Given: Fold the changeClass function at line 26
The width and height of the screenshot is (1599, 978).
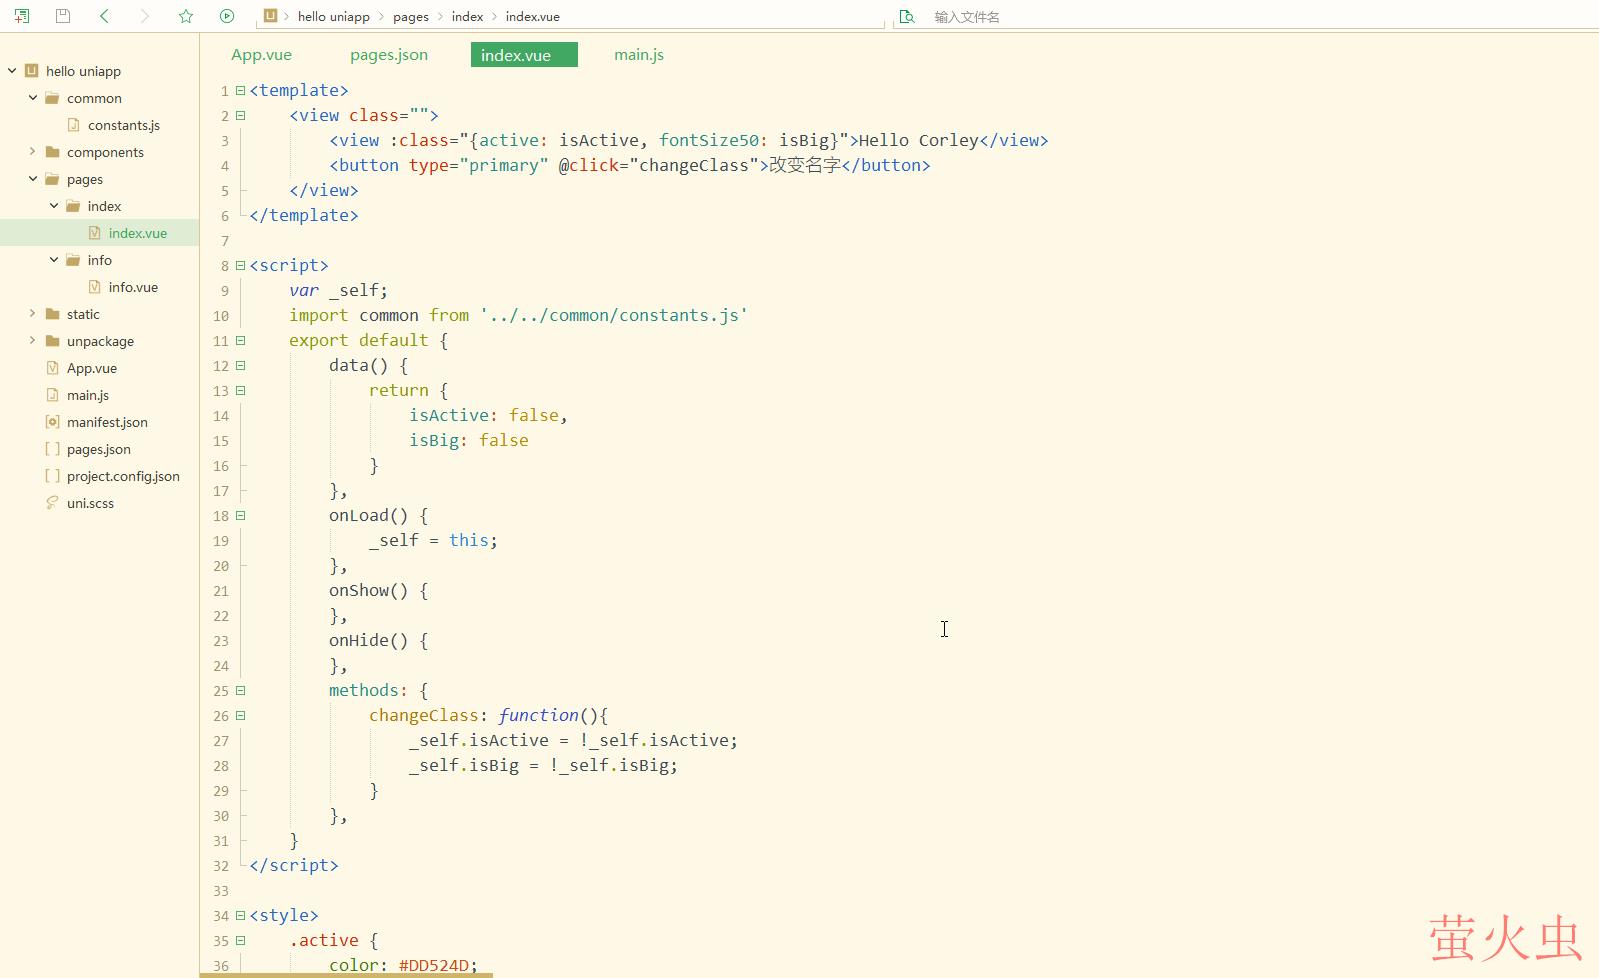Looking at the screenshot, I should pos(240,715).
